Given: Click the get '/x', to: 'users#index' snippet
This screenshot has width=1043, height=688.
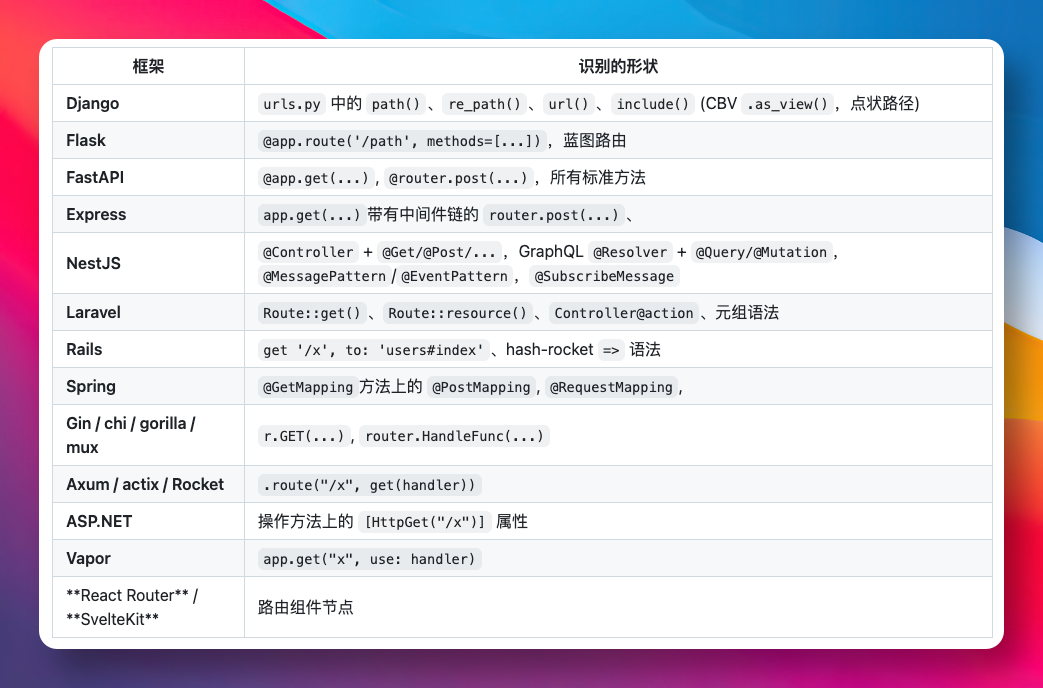Looking at the screenshot, I should pos(374,350).
